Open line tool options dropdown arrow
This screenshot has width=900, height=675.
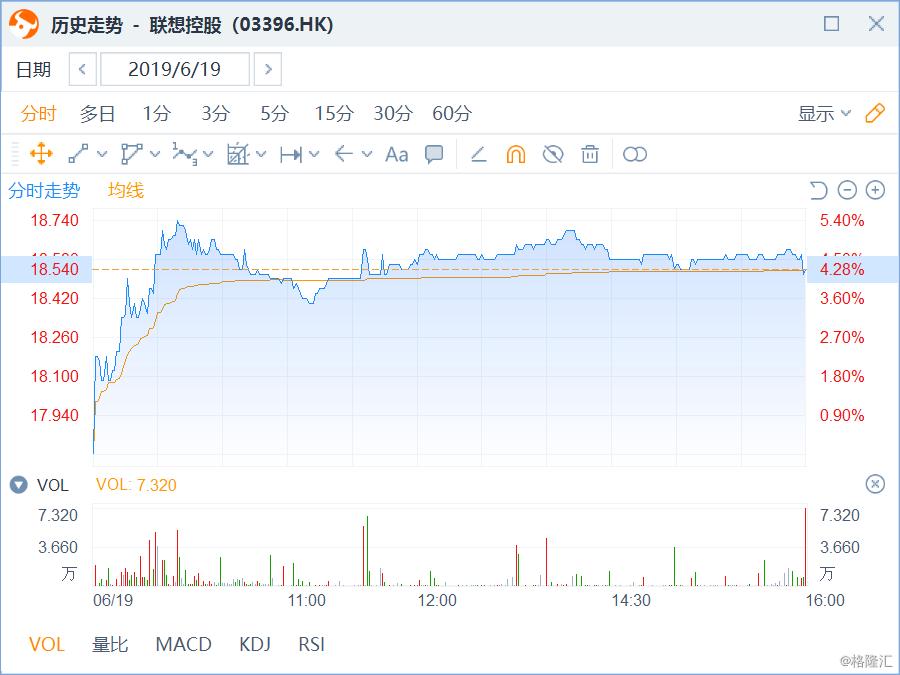[102, 154]
